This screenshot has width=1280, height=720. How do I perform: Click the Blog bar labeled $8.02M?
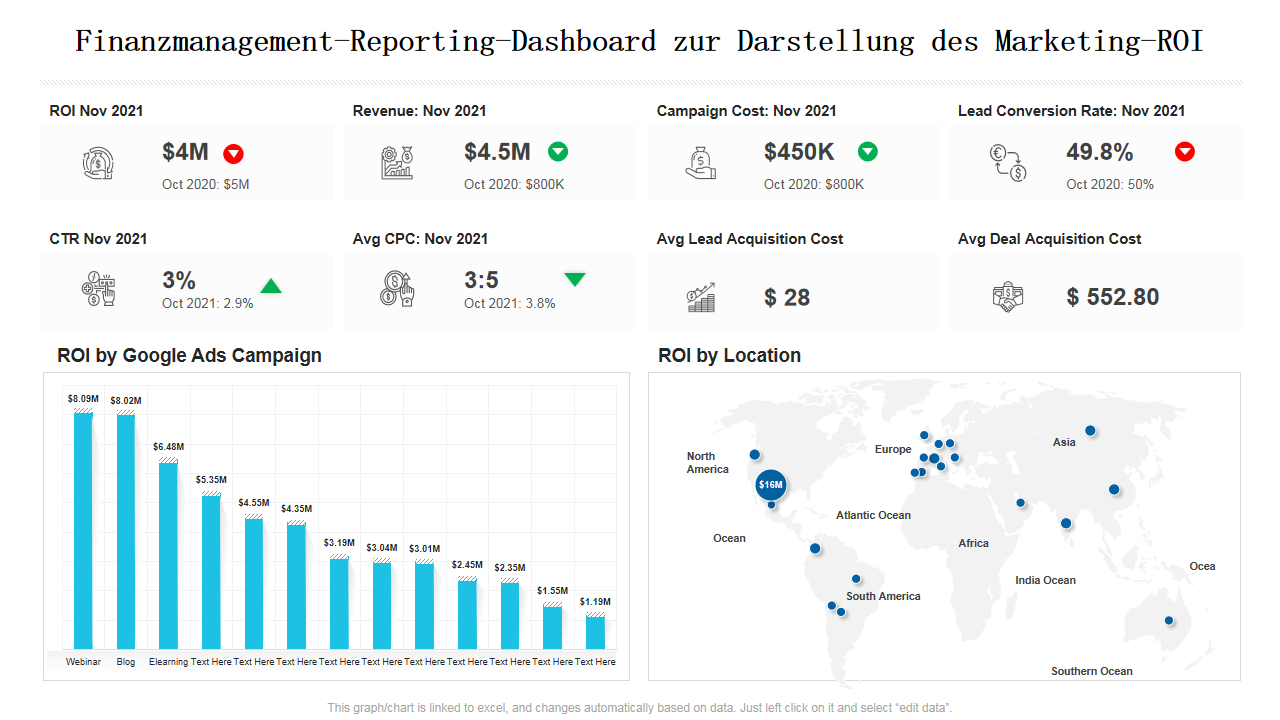pyautogui.click(x=126, y=530)
